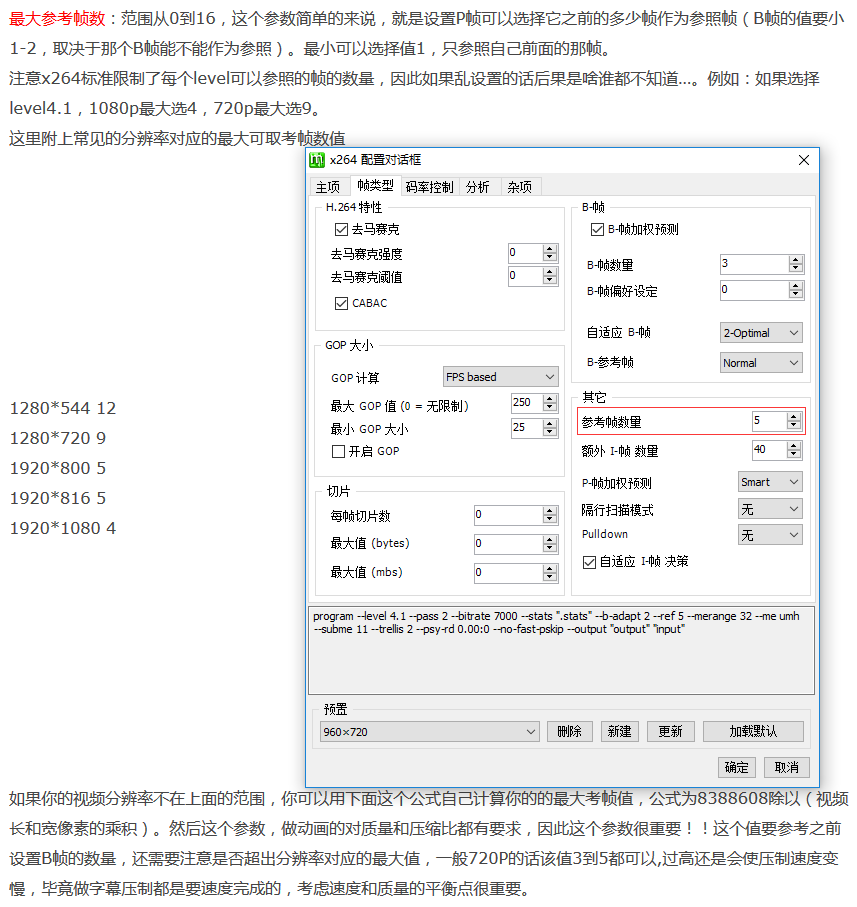This screenshot has height=907, width=857.
Task: Open the 码率控制 tab
Action: (429, 187)
